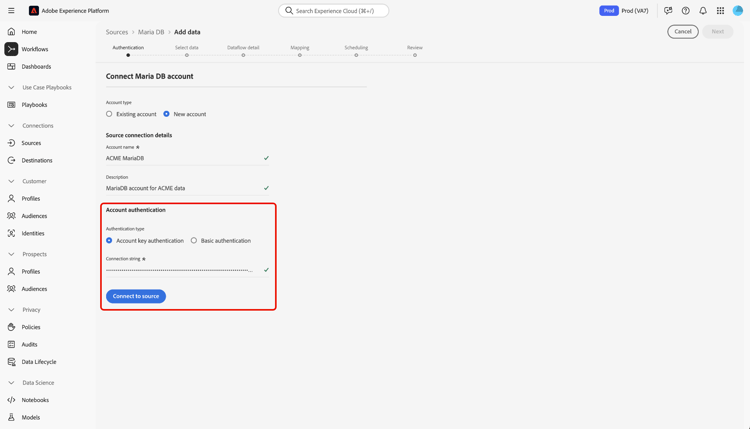Open the hamburger navigation menu

pyautogui.click(x=11, y=11)
